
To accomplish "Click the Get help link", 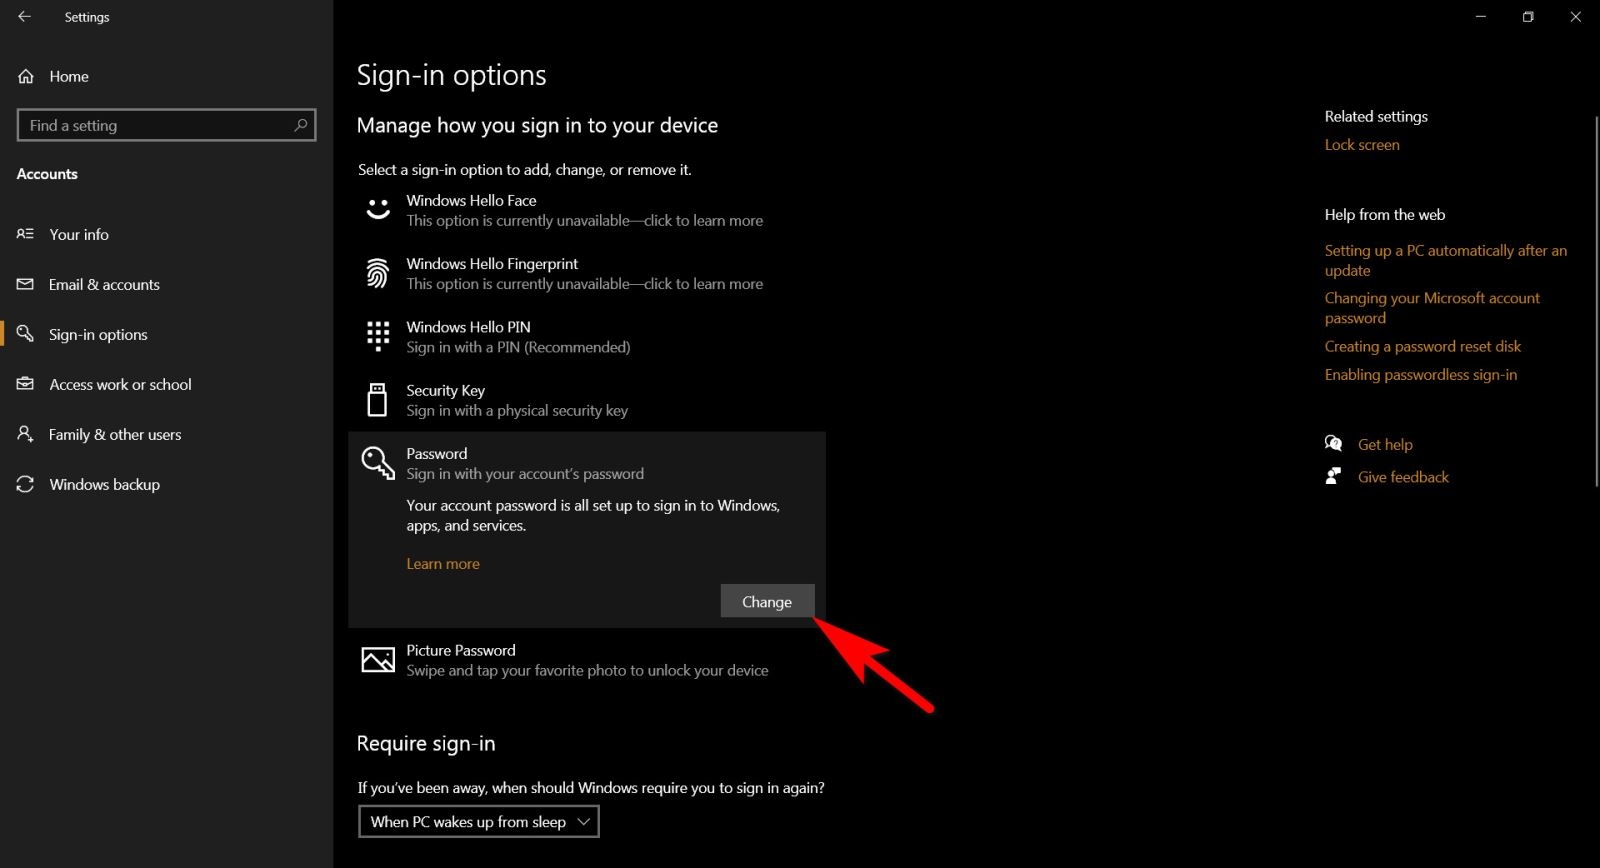I will tap(1385, 444).
